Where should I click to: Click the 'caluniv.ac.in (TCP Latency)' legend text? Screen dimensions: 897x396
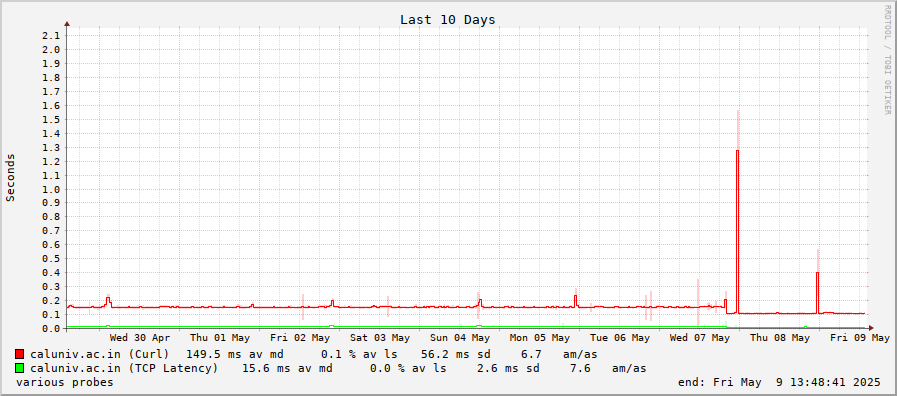coord(124,369)
